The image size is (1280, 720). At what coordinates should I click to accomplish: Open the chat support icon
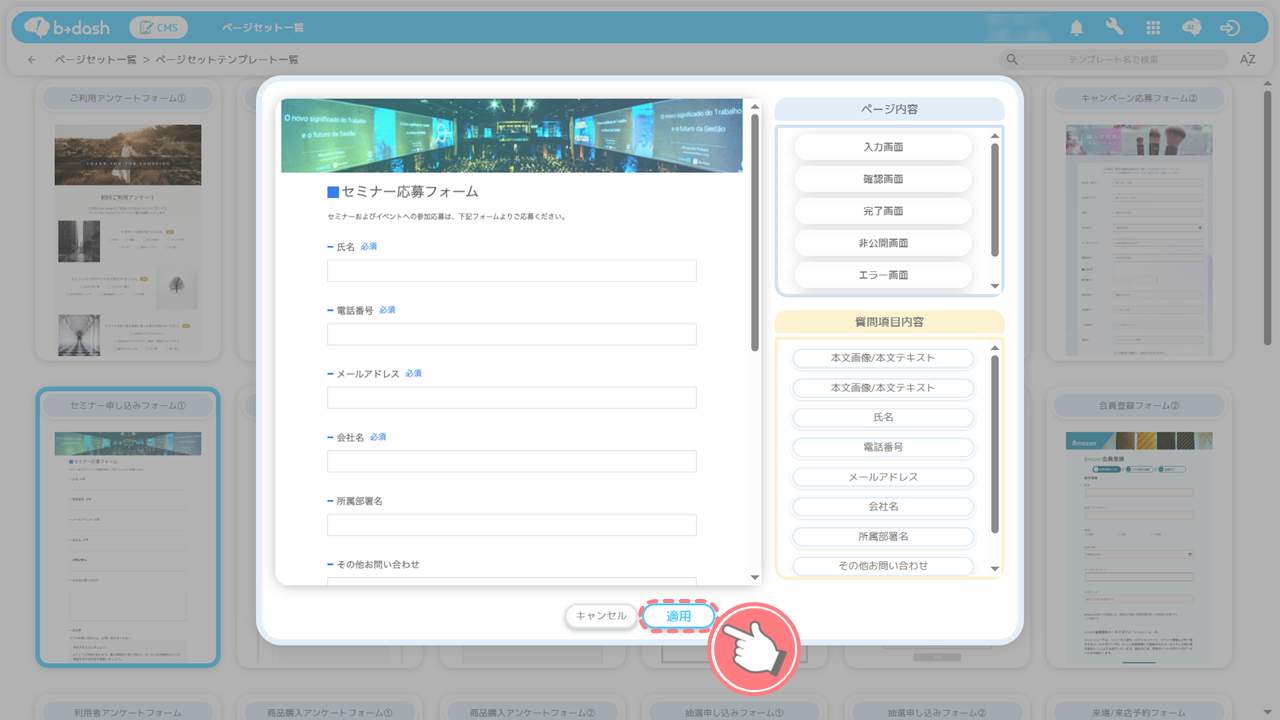pos(1191,28)
